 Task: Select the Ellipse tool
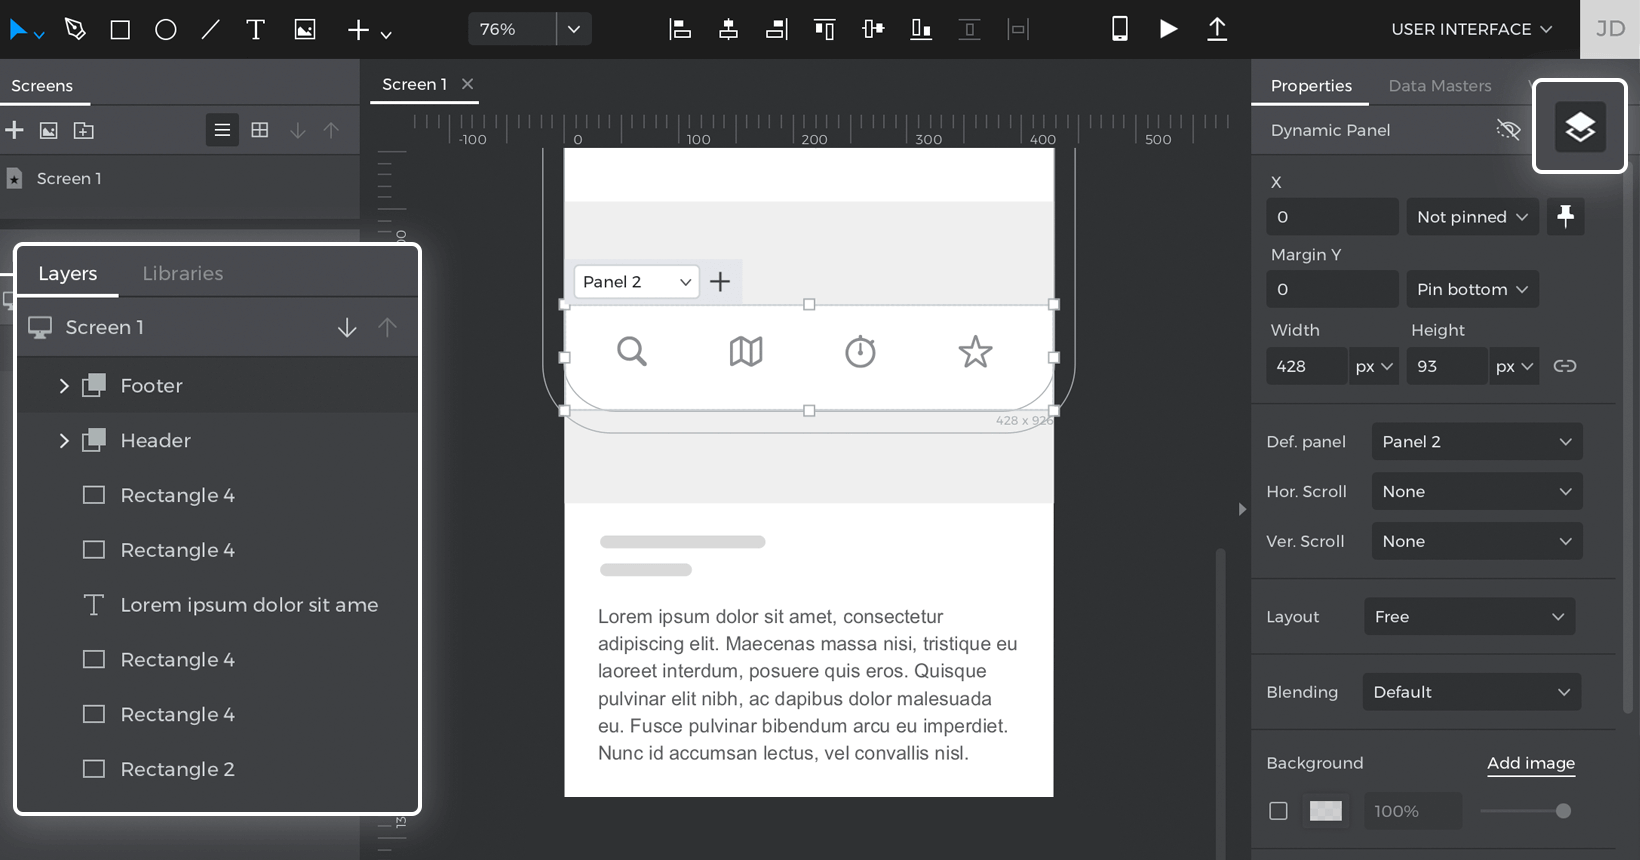click(166, 30)
